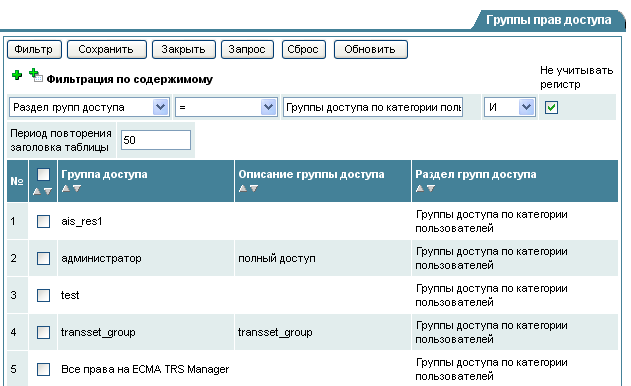Focus the Период повторения заголовка field
631x386 pixels.
coord(156,140)
